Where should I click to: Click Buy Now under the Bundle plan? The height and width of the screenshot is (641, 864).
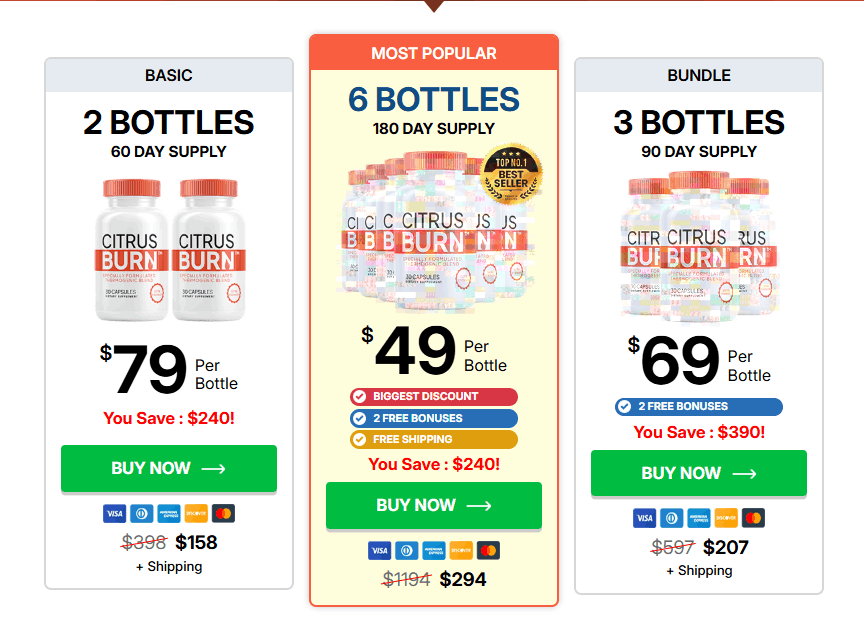(698, 473)
